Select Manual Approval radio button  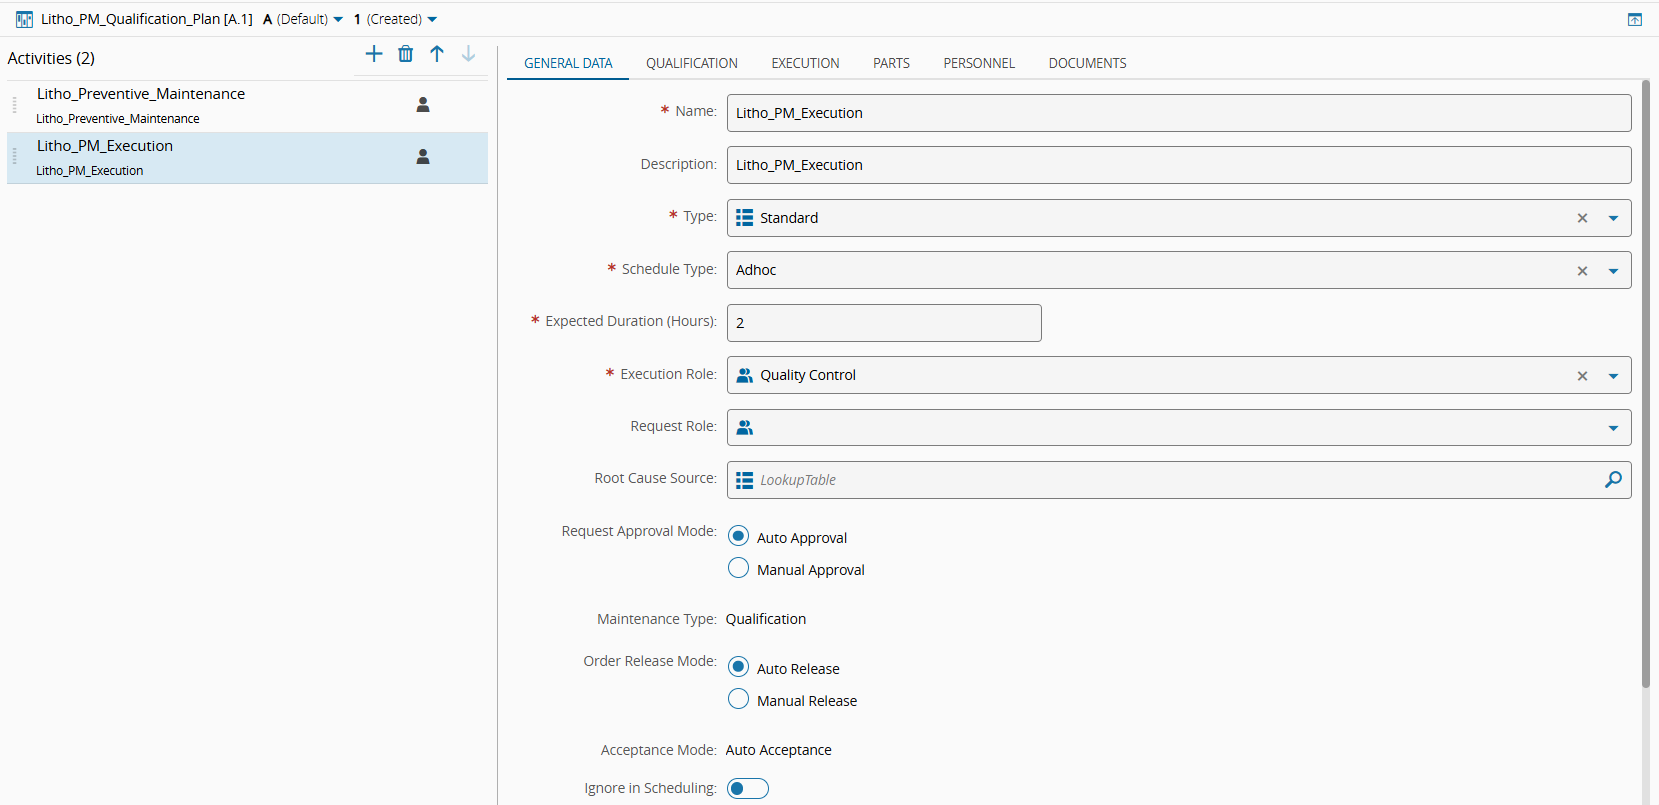tap(738, 569)
